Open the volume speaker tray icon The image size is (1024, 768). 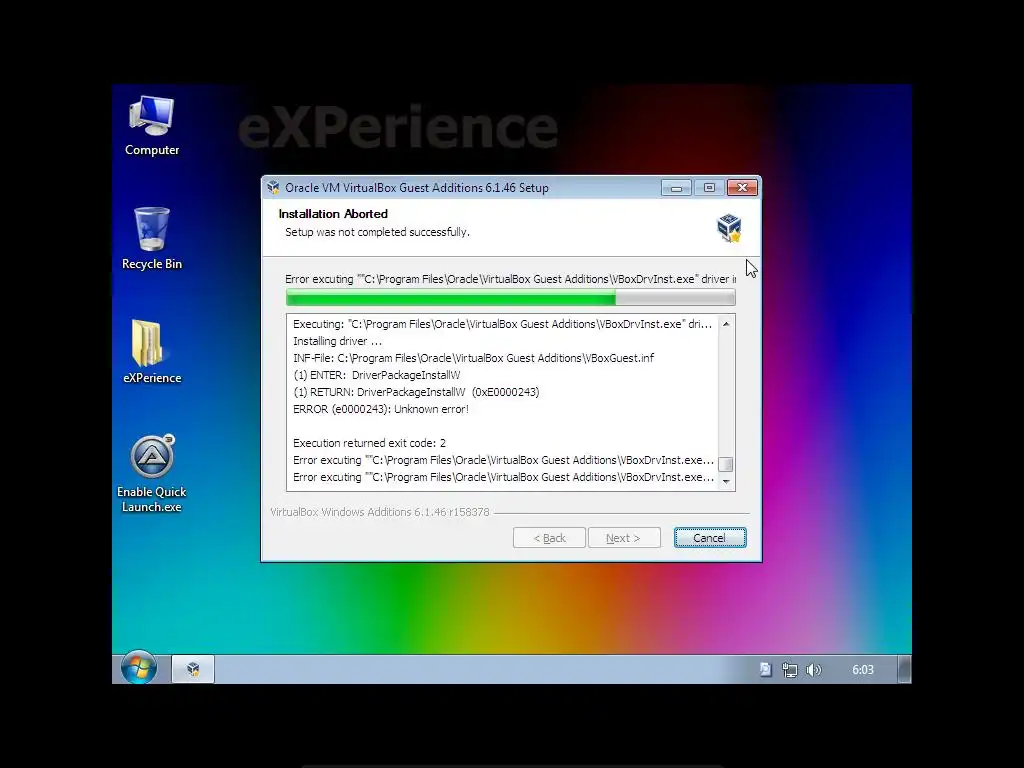(x=814, y=670)
